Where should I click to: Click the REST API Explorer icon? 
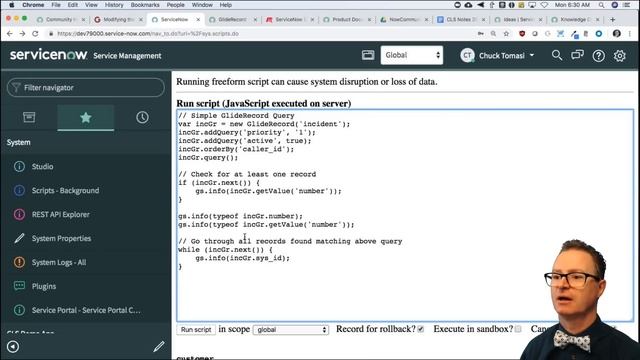[x=19, y=214]
